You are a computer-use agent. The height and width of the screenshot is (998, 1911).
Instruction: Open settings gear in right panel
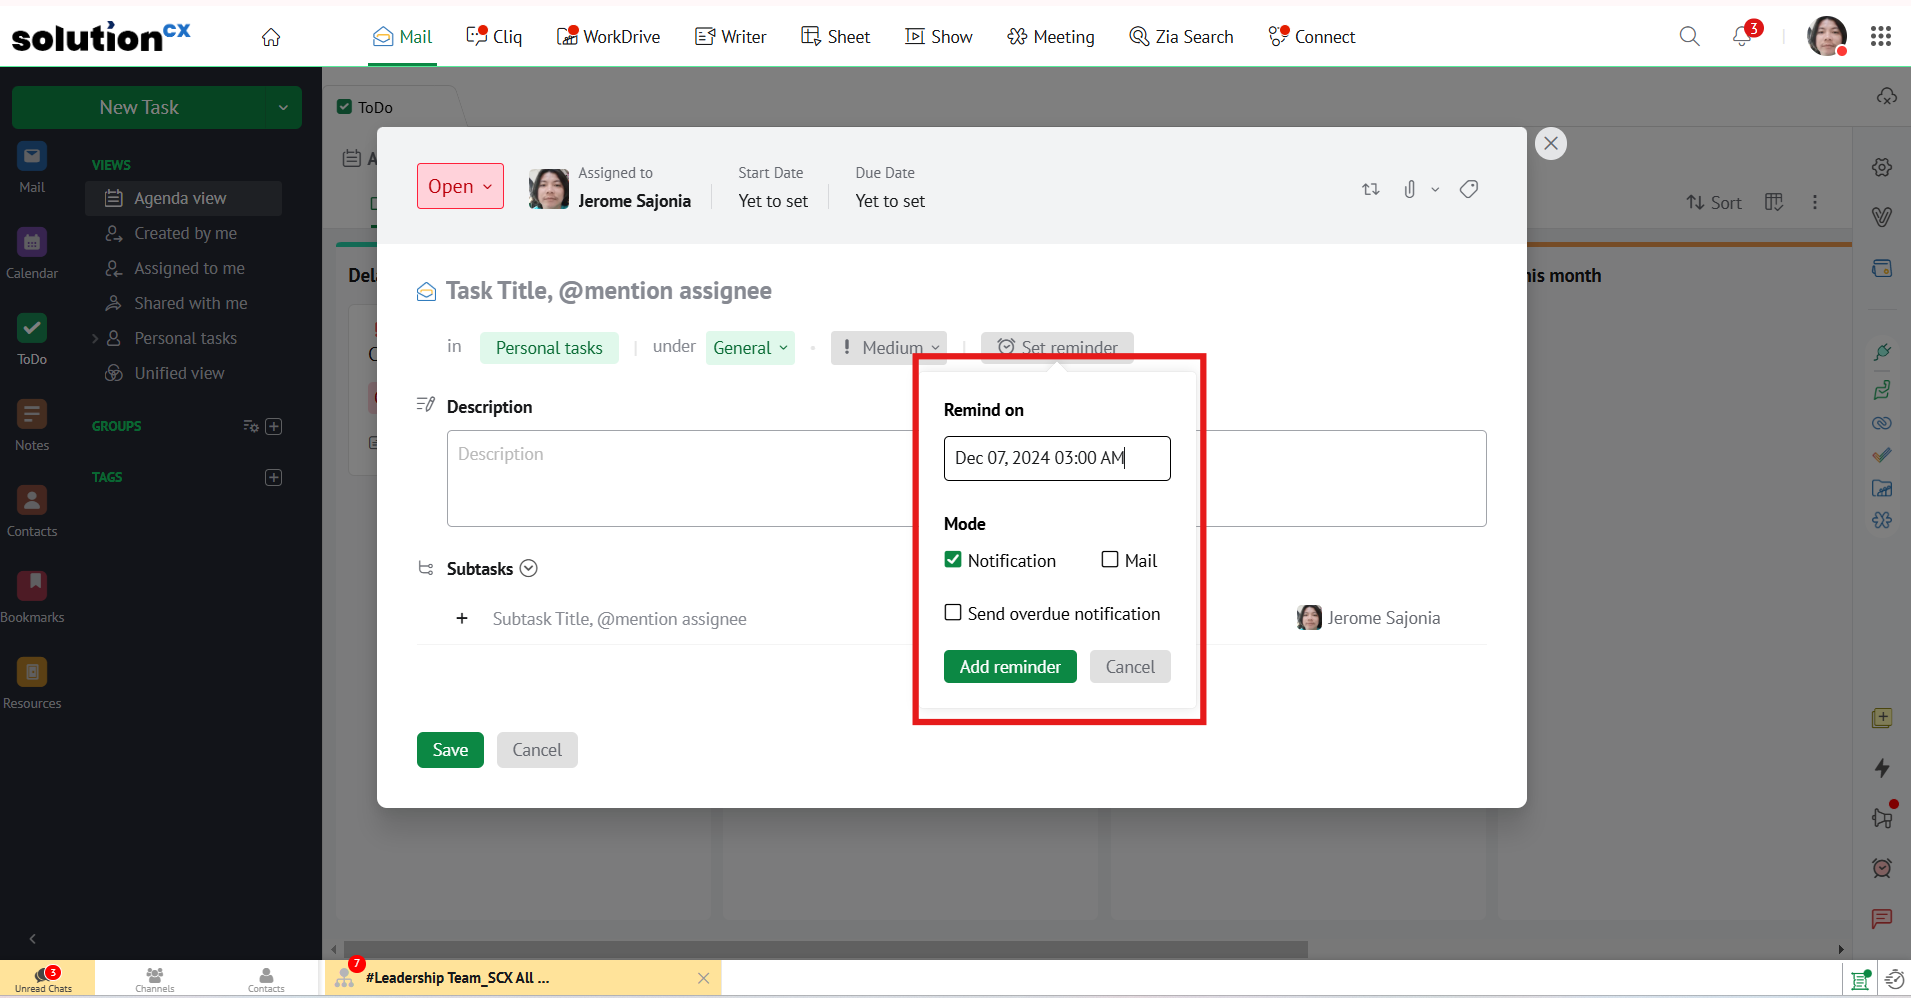(x=1882, y=167)
